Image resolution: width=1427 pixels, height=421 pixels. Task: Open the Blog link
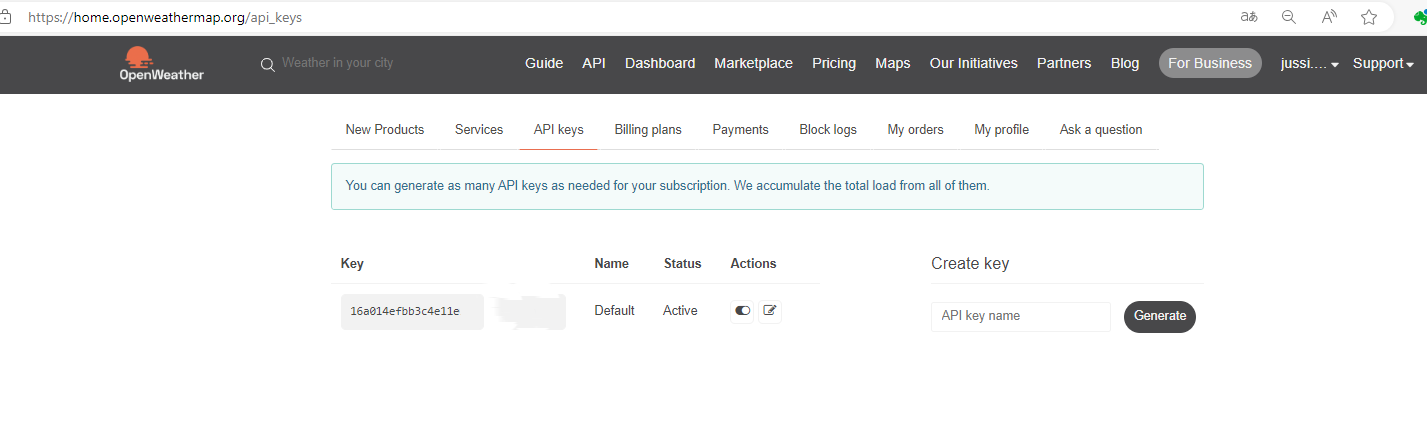coord(1125,63)
